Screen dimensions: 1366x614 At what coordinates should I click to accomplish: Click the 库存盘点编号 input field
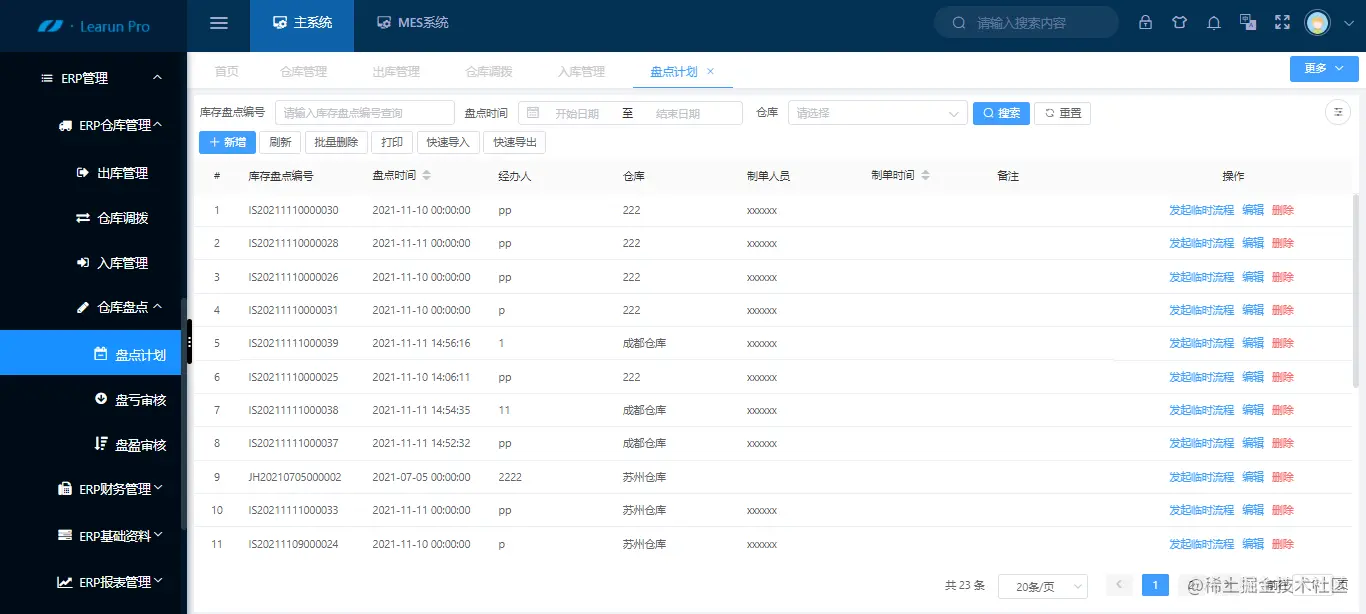pyautogui.click(x=366, y=111)
